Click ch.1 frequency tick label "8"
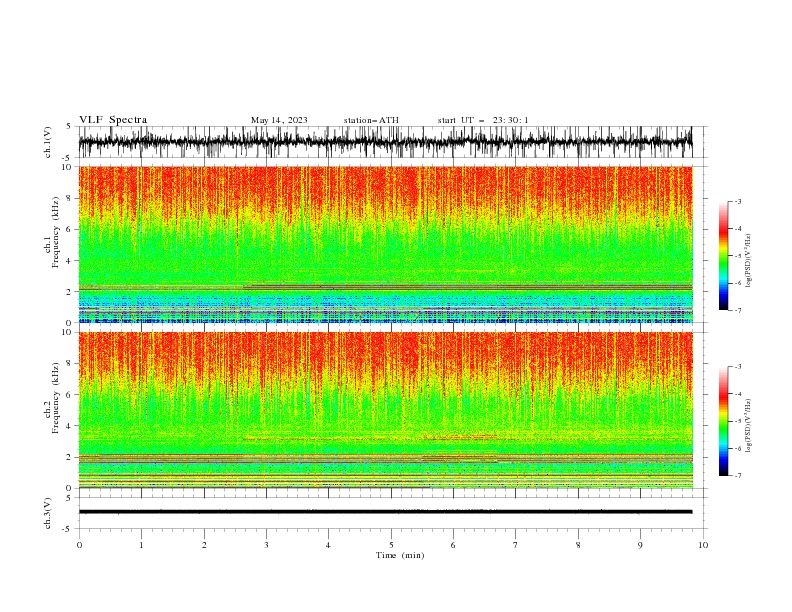Screen dimensions: 792x612 click(x=70, y=198)
